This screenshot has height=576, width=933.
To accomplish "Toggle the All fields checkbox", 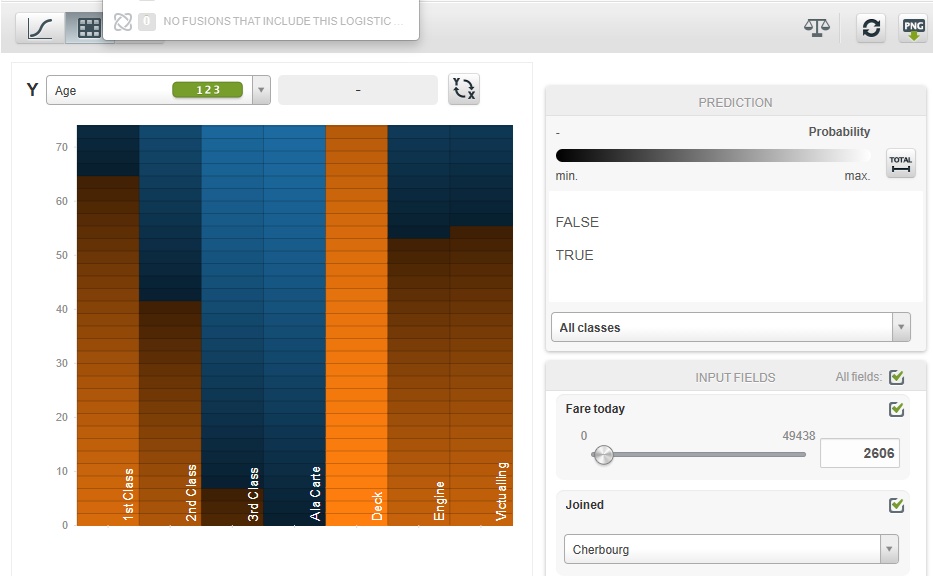I will (896, 377).
